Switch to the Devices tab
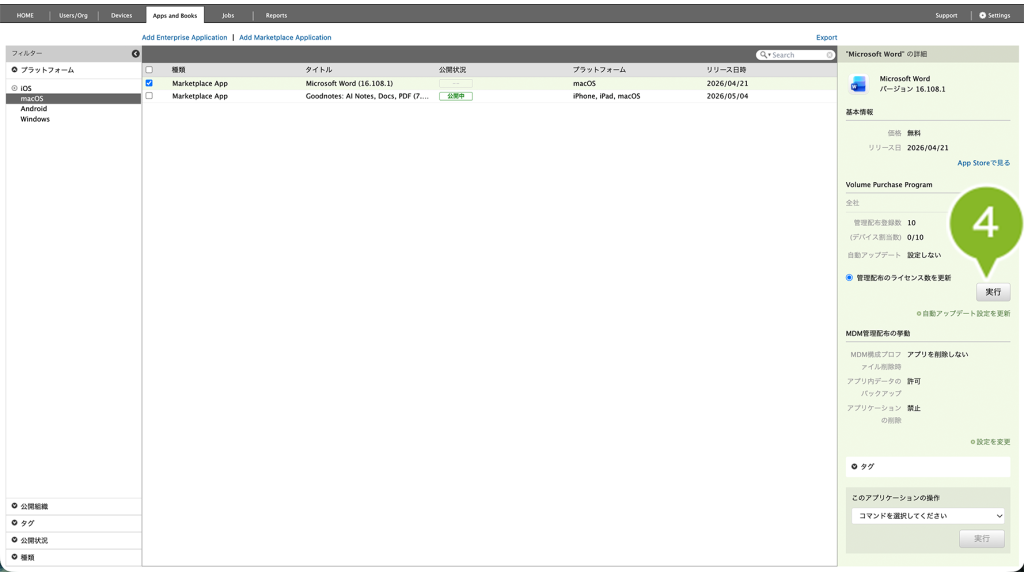 pyautogui.click(x=121, y=15)
